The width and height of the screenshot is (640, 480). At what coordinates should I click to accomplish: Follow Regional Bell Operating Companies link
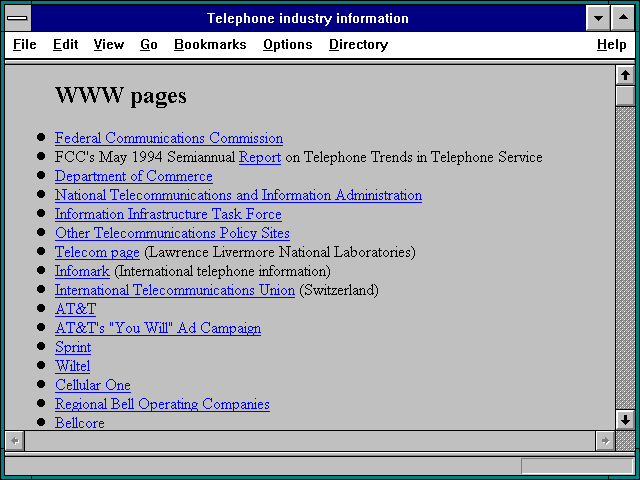tap(162, 404)
